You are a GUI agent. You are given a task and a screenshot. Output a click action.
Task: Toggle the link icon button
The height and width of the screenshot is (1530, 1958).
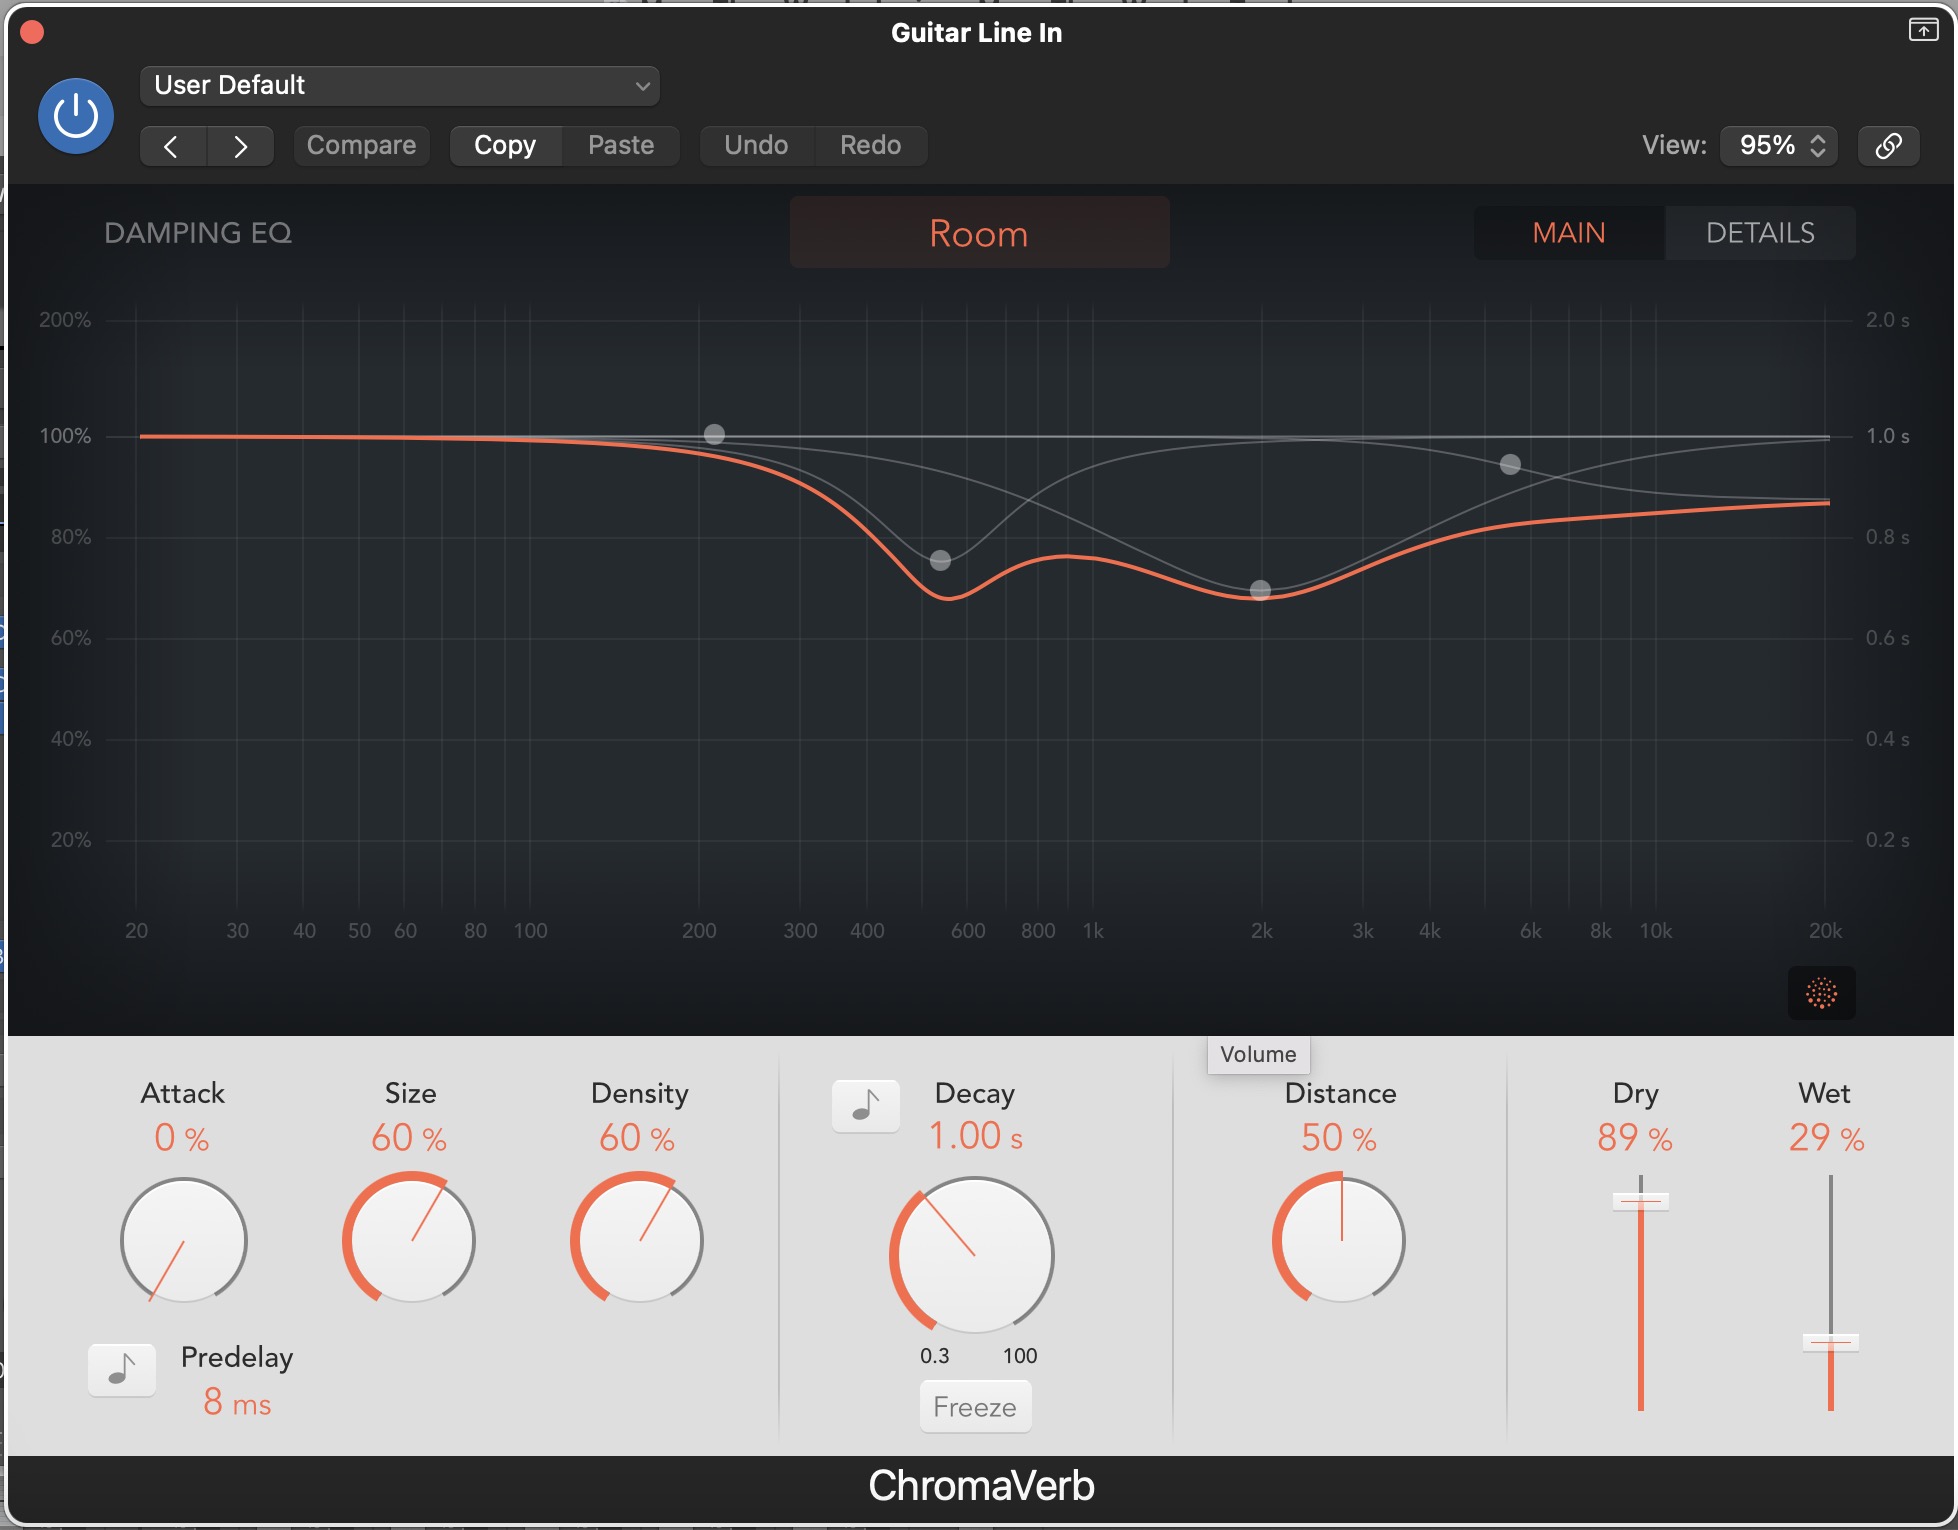pyautogui.click(x=1888, y=146)
